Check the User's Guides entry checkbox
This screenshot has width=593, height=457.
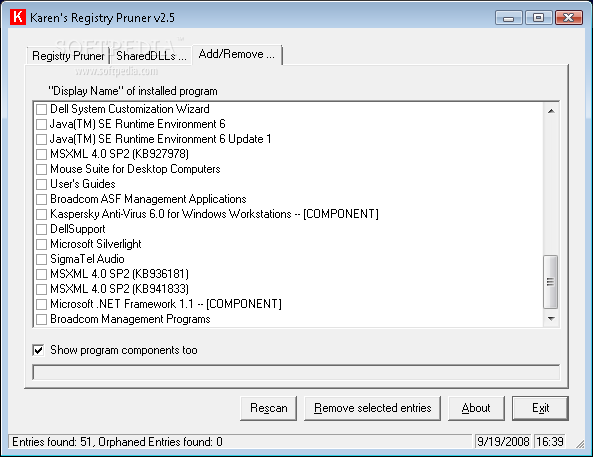pyautogui.click(x=41, y=184)
